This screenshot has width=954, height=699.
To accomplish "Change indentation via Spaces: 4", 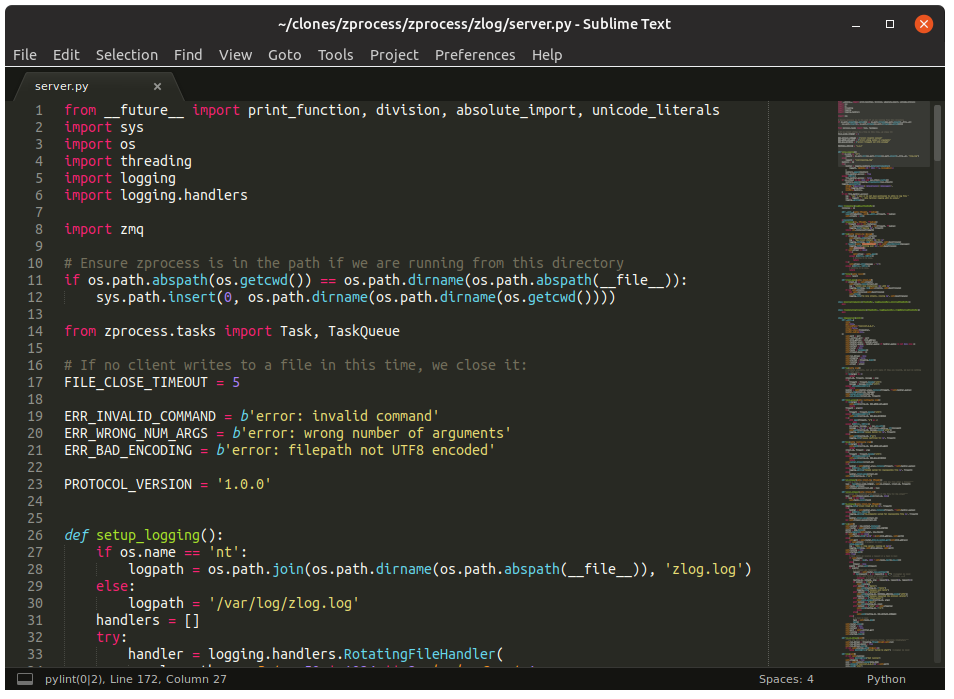I will click(785, 679).
